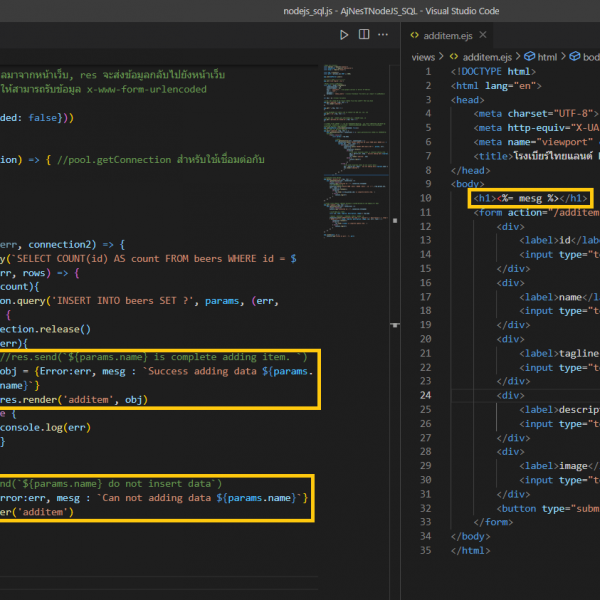Open the additem.ejs breadcrumb dropdown

tap(486, 58)
